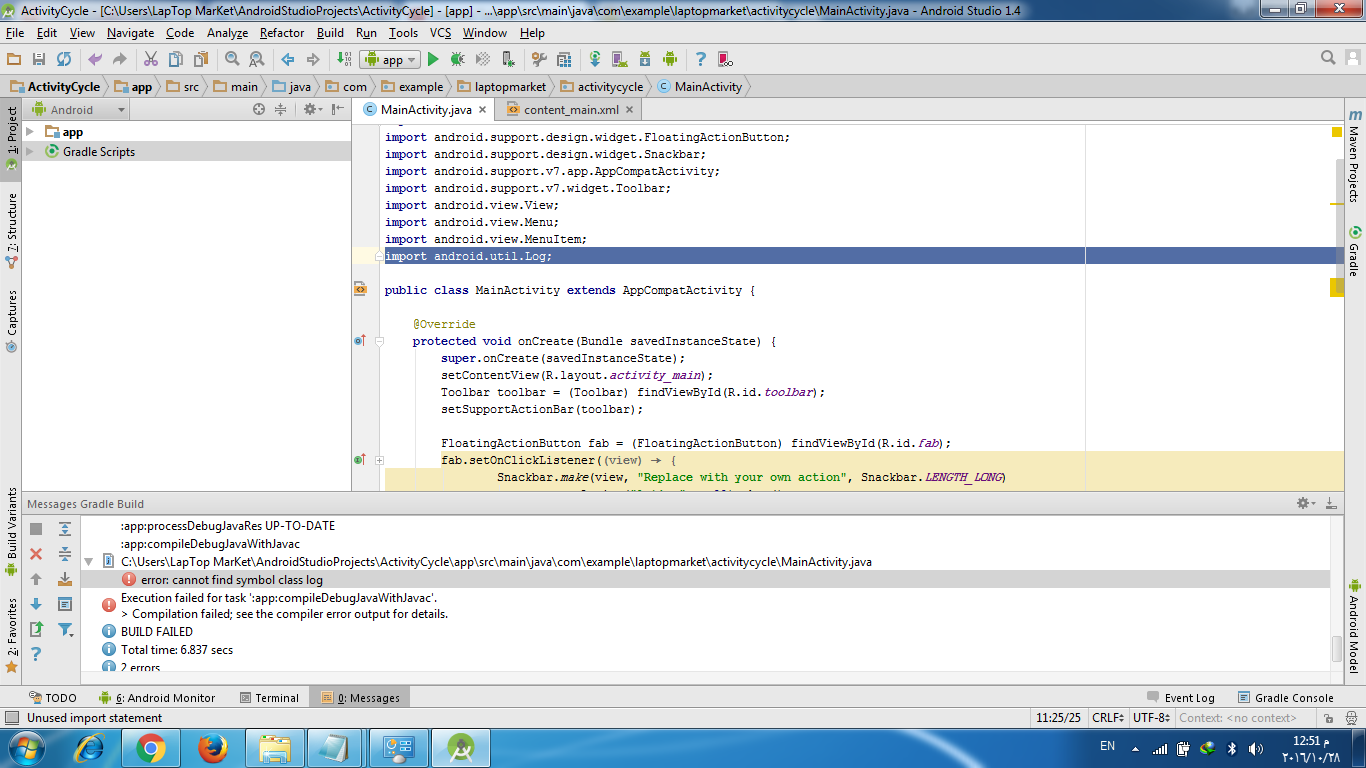The image size is (1366, 768).
Task: Collapse MainActivity.java error file node
Action: (89, 562)
